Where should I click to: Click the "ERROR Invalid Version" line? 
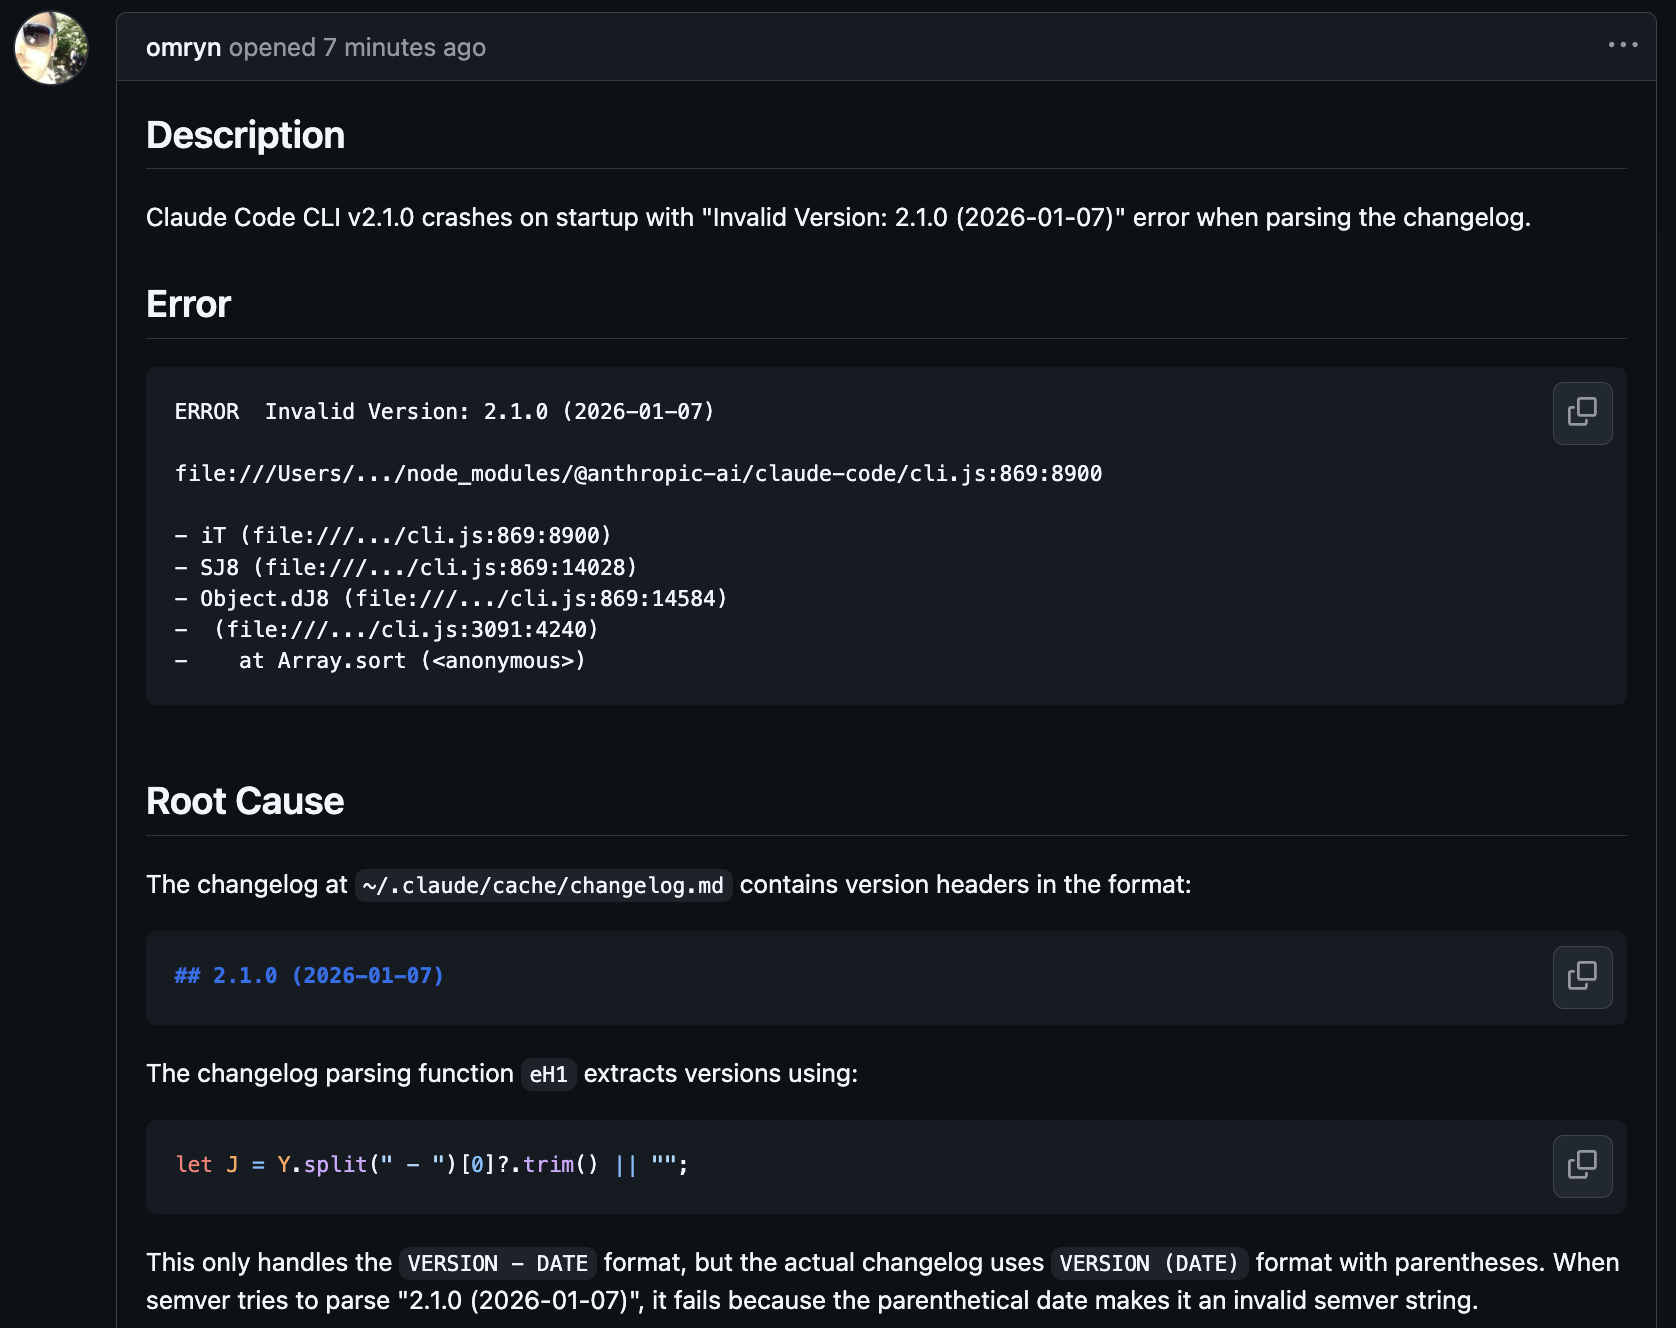point(444,412)
